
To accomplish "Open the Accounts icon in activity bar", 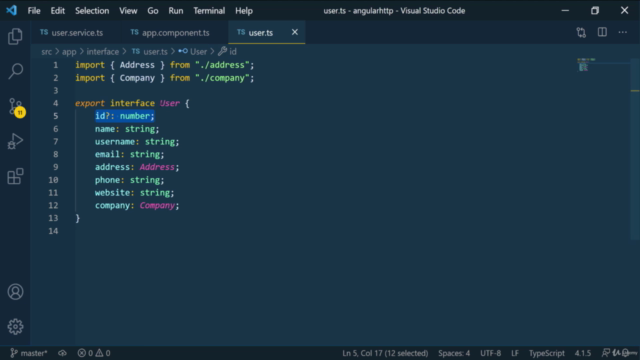I will tap(15, 292).
